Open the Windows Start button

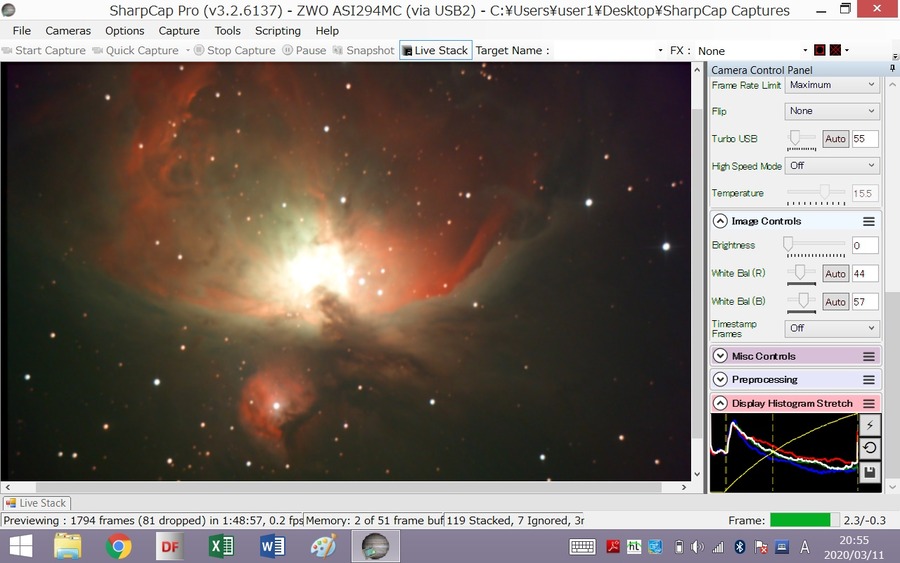click(x=21, y=546)
